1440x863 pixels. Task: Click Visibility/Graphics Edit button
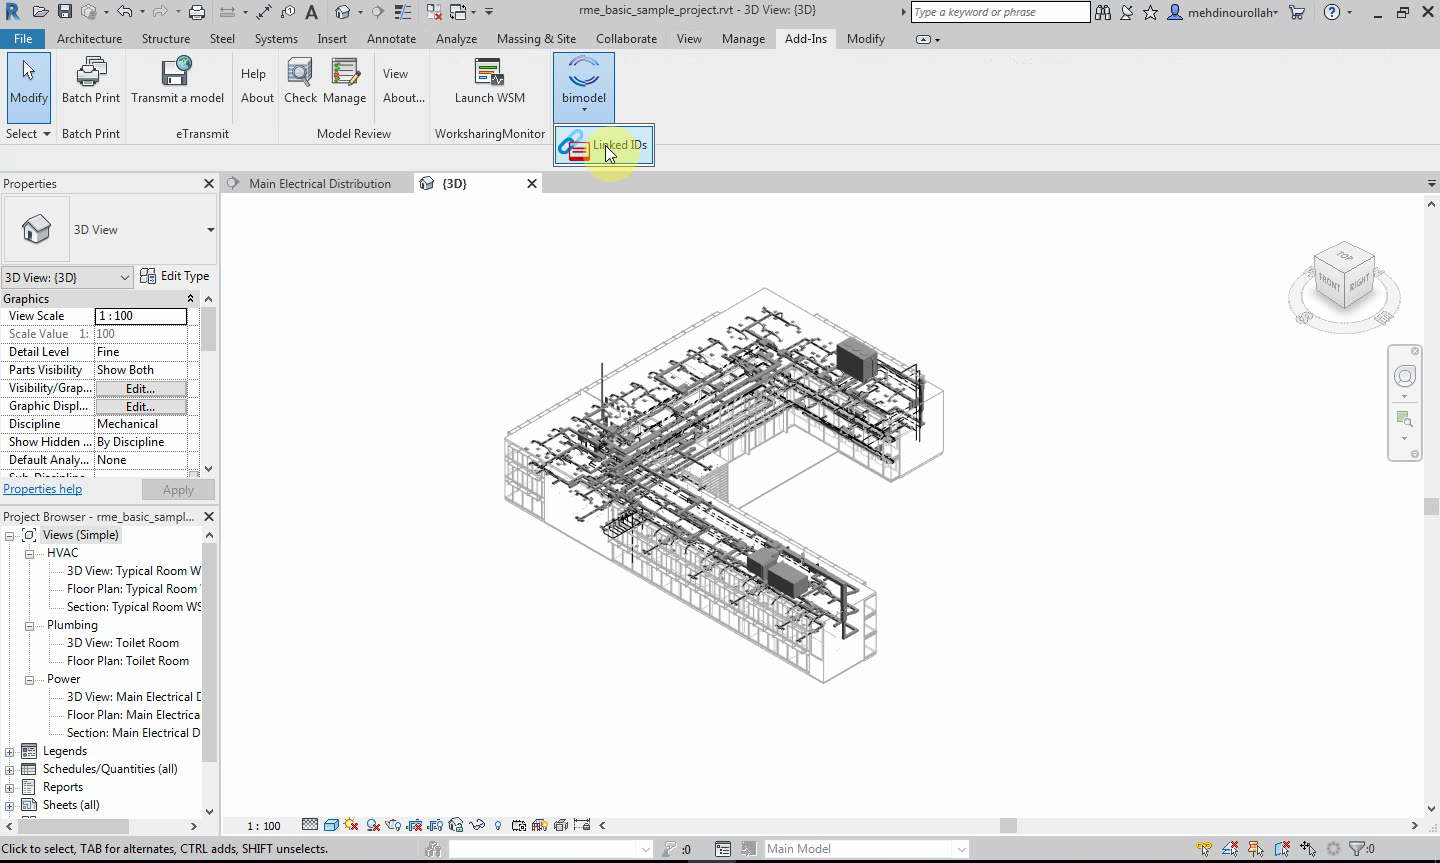click(x=140, y=388)
